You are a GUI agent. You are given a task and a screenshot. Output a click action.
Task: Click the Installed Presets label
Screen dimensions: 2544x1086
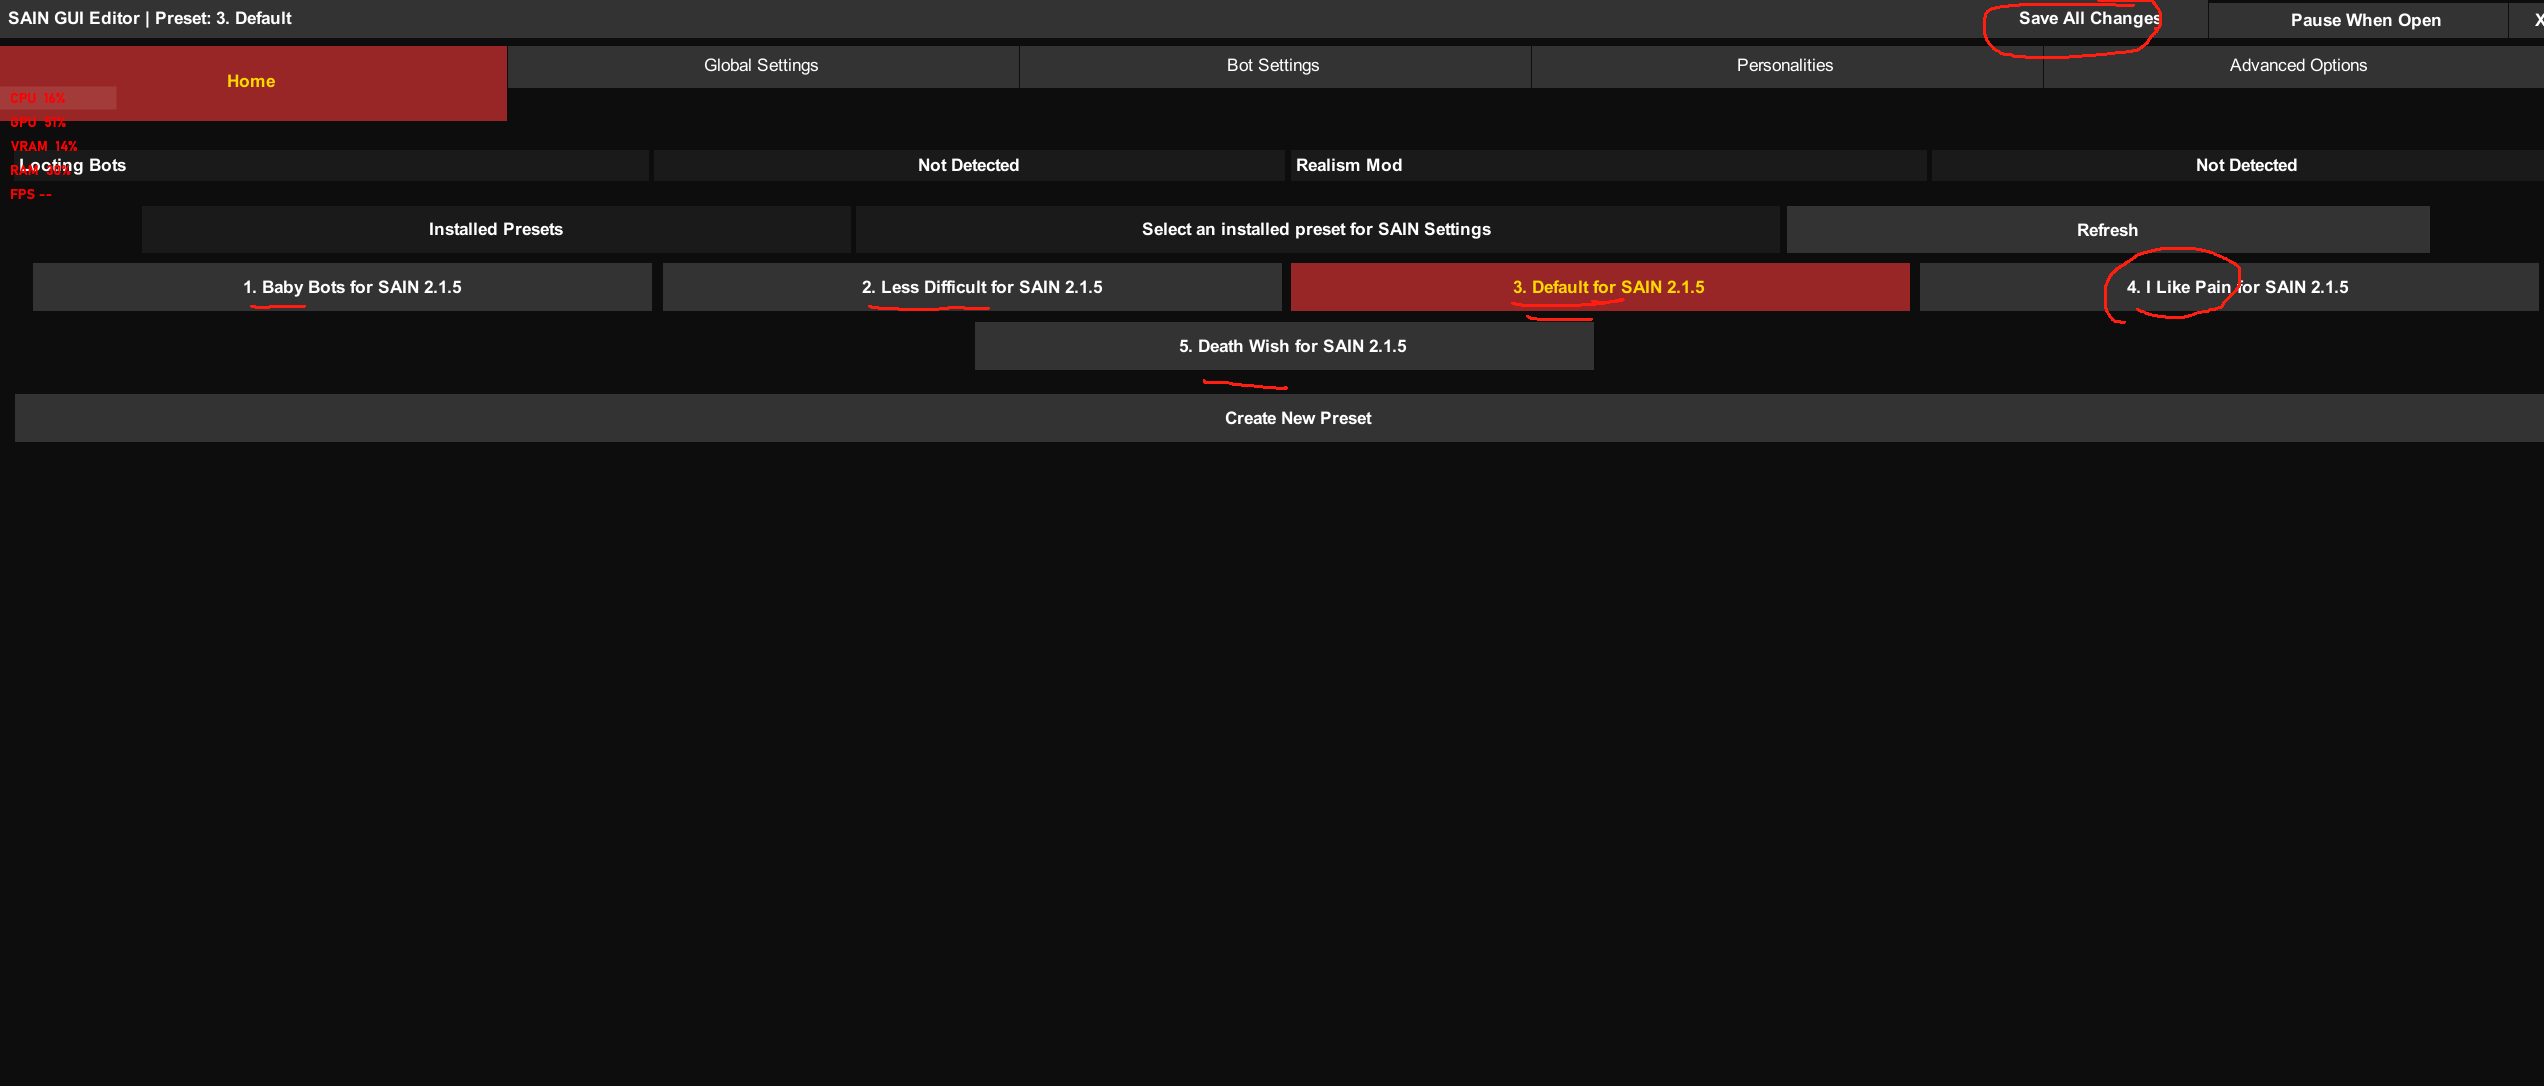(x=496, y=230)
